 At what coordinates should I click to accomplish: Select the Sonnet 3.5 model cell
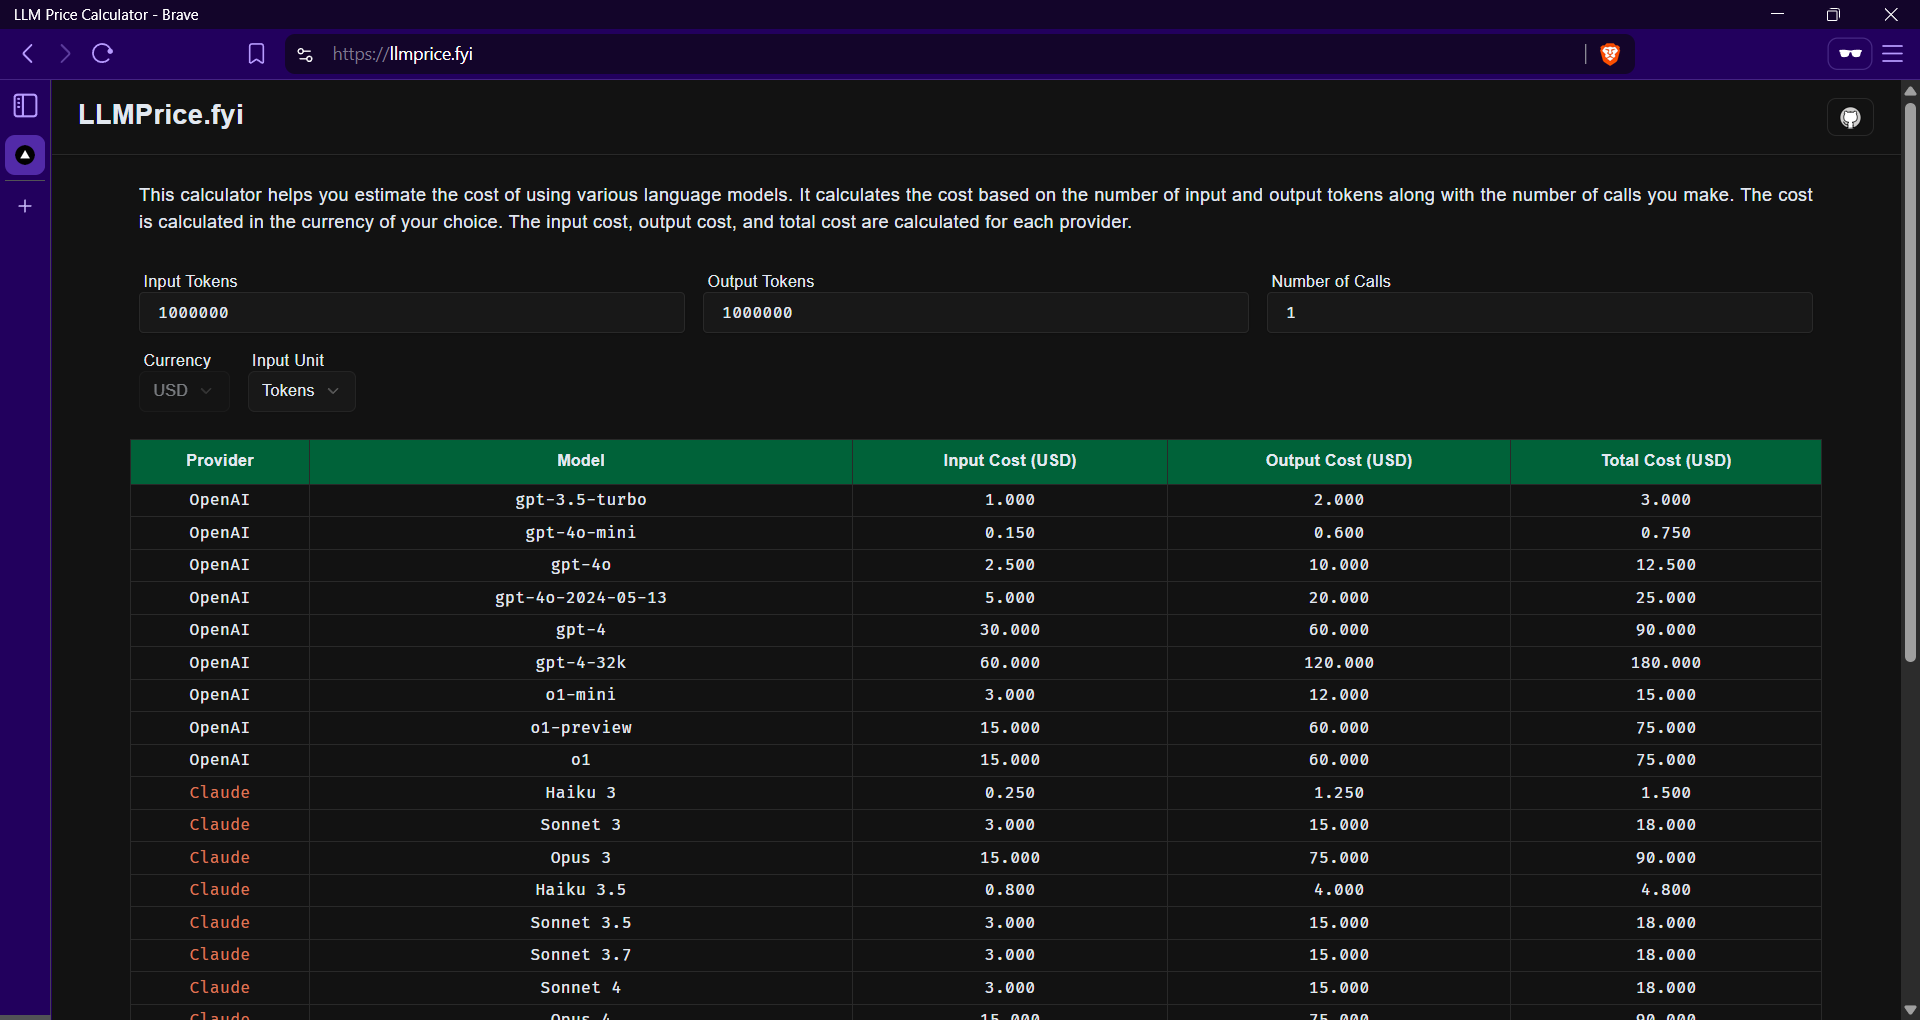click(581, 923)
